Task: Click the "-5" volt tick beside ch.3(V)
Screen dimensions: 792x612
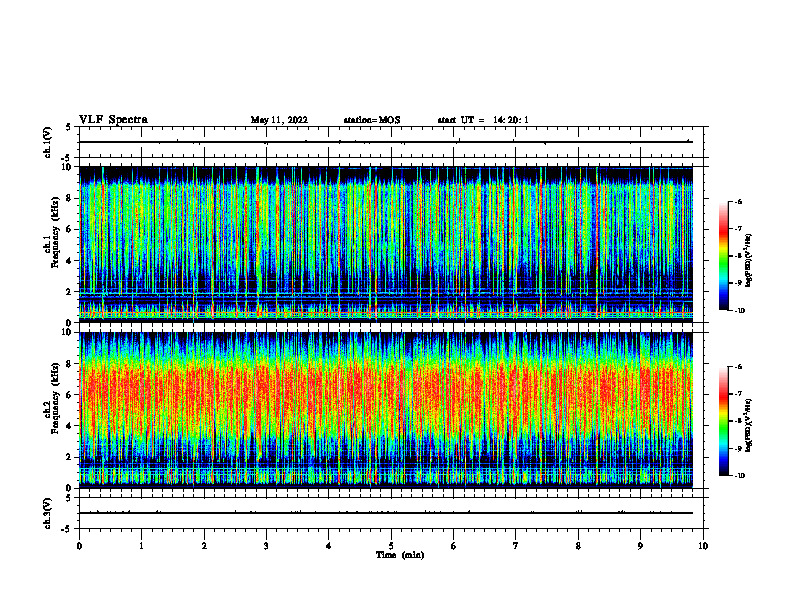Action: (x=67, y=529)
